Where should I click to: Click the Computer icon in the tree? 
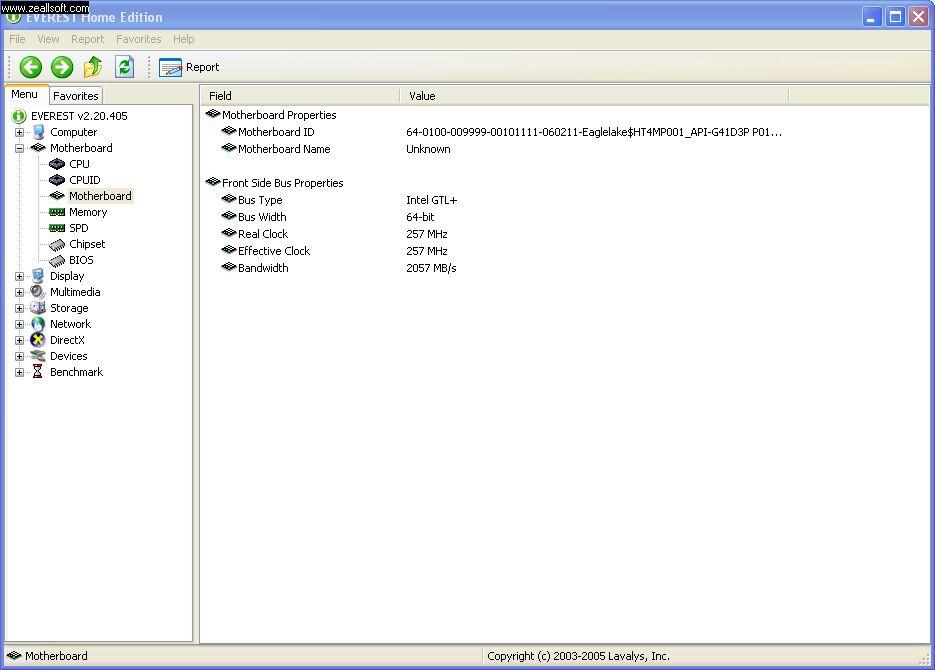click(39, 132)
